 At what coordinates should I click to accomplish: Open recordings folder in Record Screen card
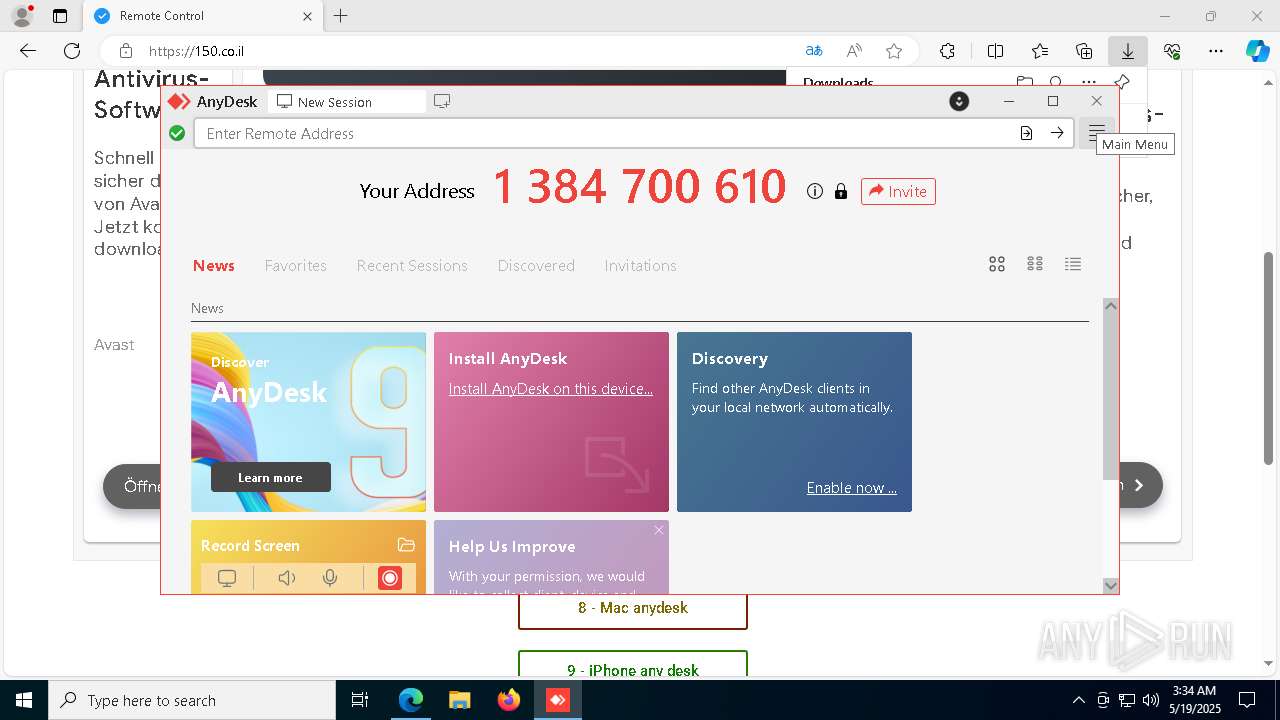tap(406, 545)
